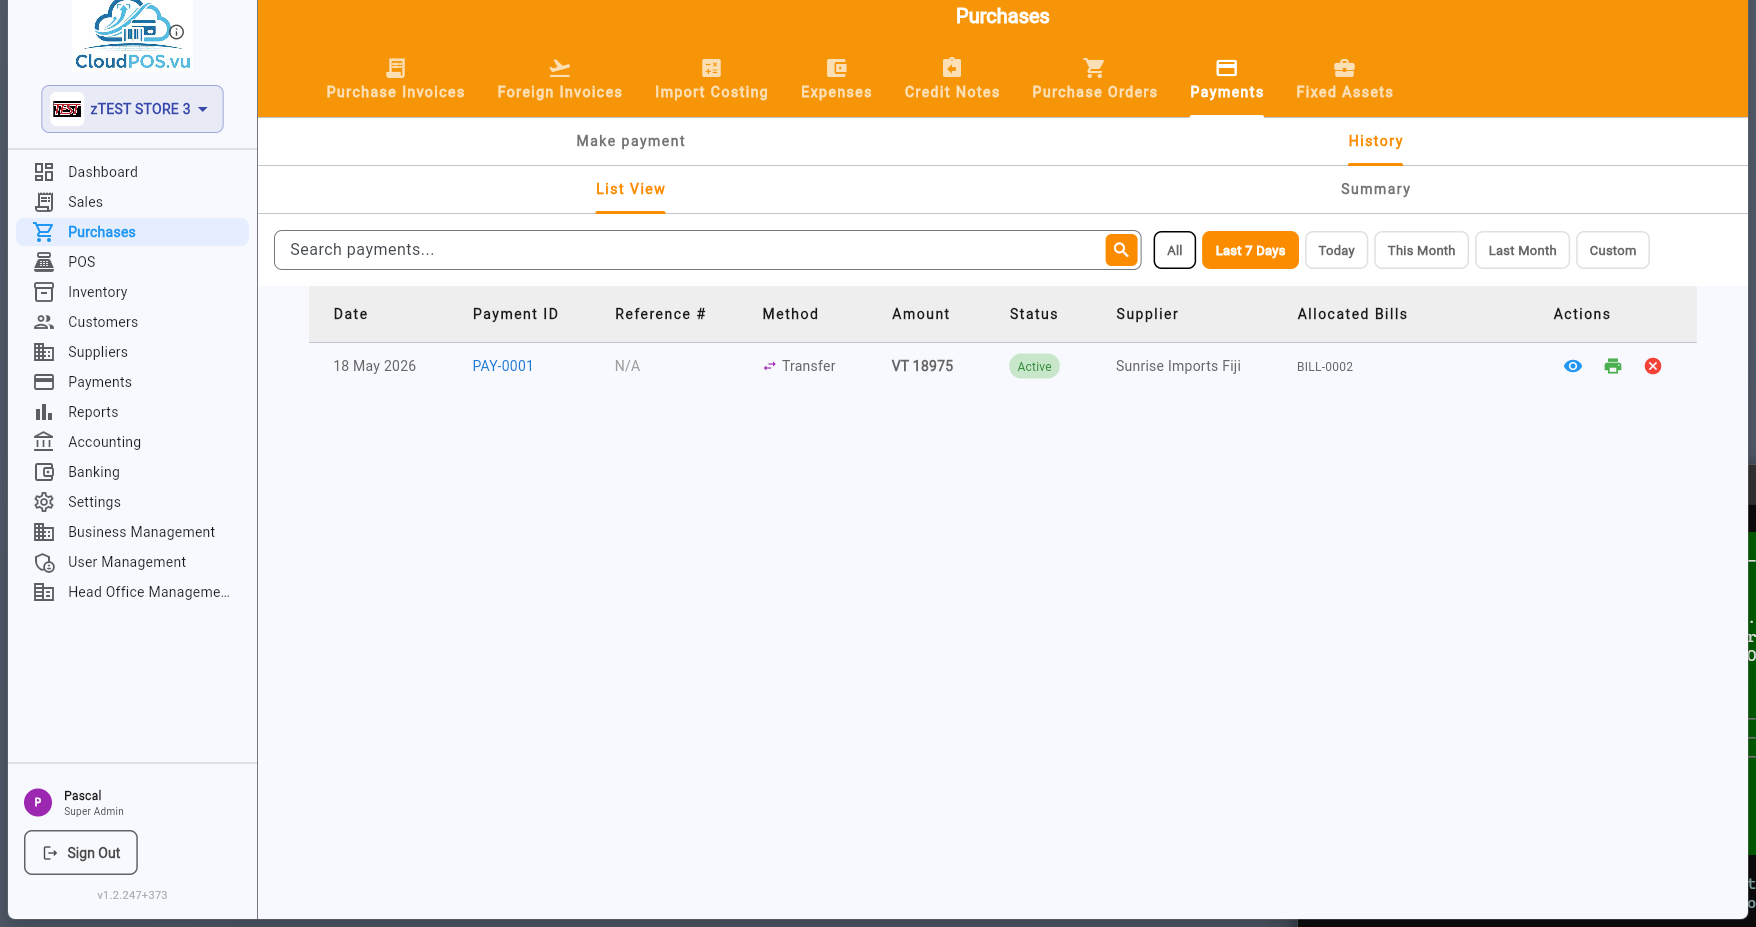View payment PAY-0001 via eye icon
The width and height of the screenshot is (1756, 927).
(1572, 366)
